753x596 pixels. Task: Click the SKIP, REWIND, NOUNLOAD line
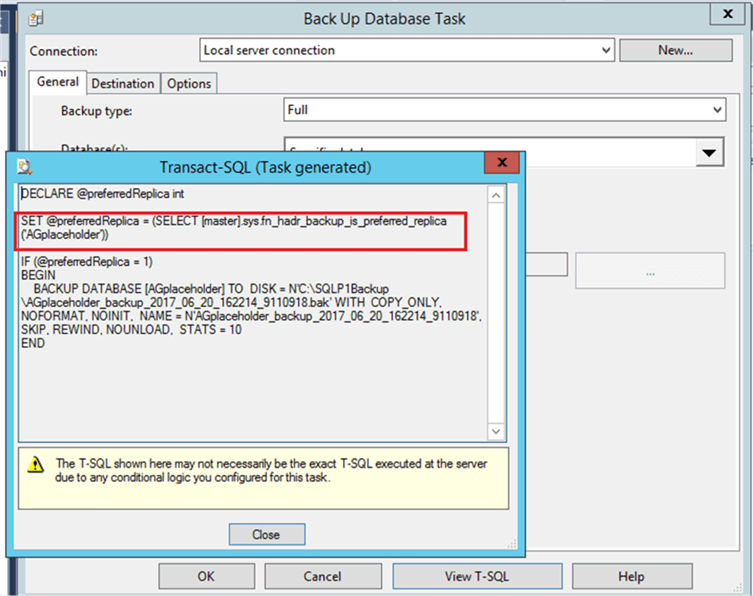coord(131,329)
